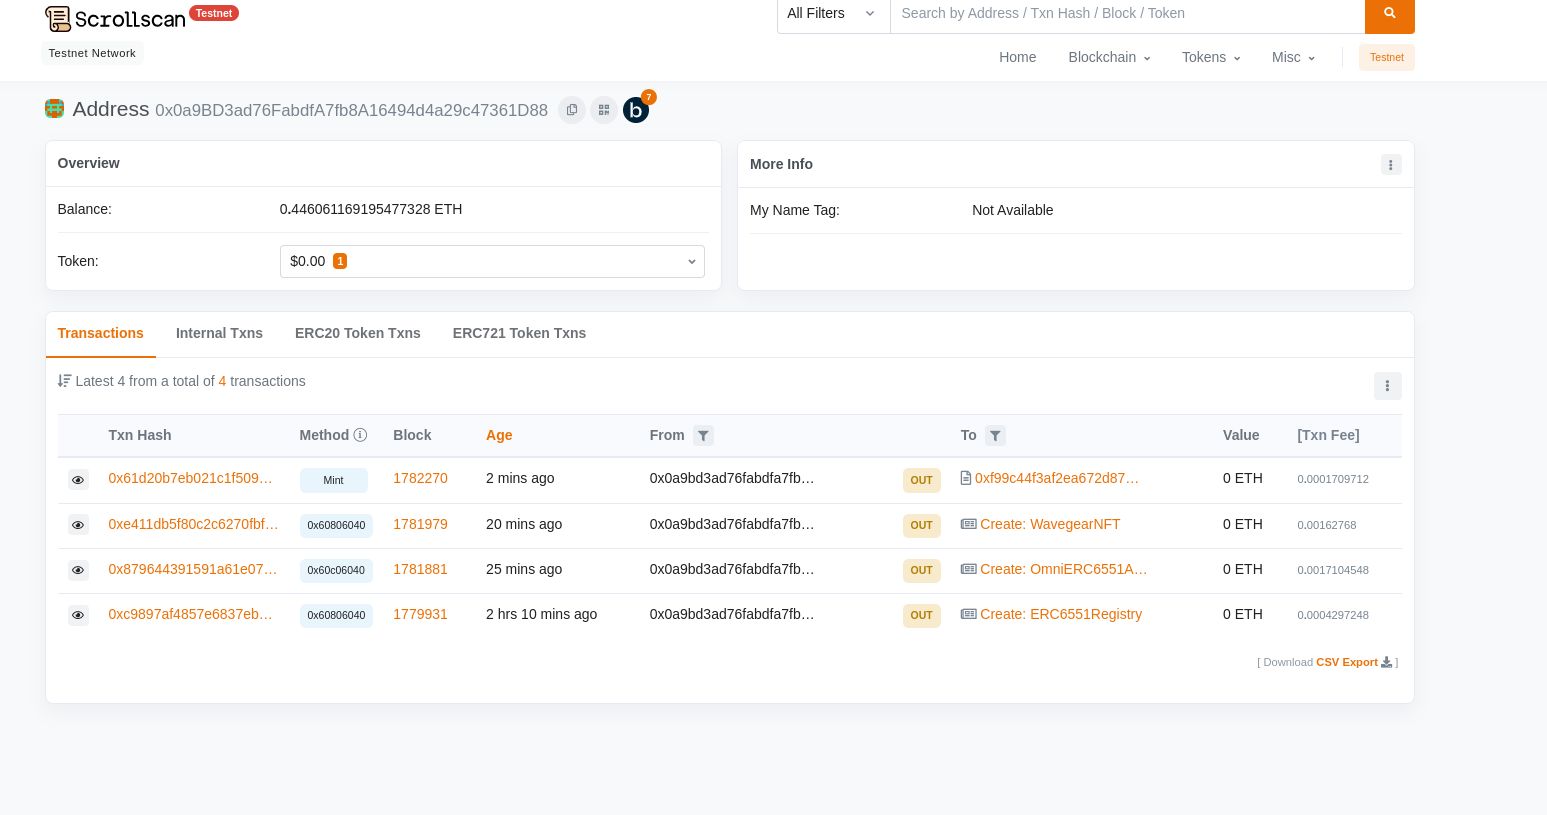Open block 1782270

point(420,478)
